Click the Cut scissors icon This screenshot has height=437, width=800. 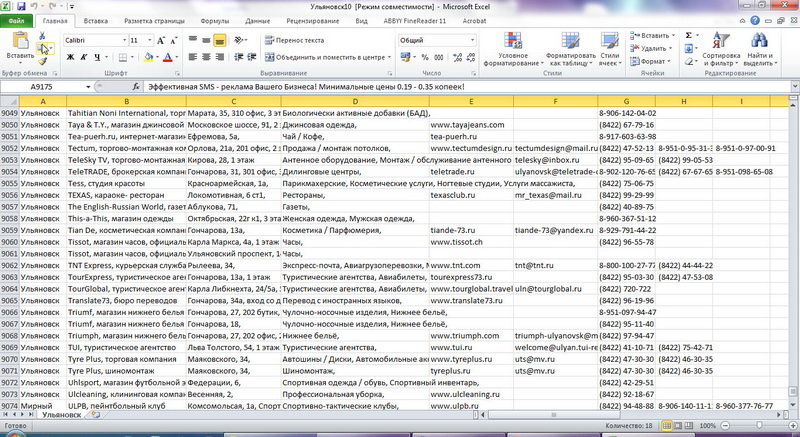point(42,36)
